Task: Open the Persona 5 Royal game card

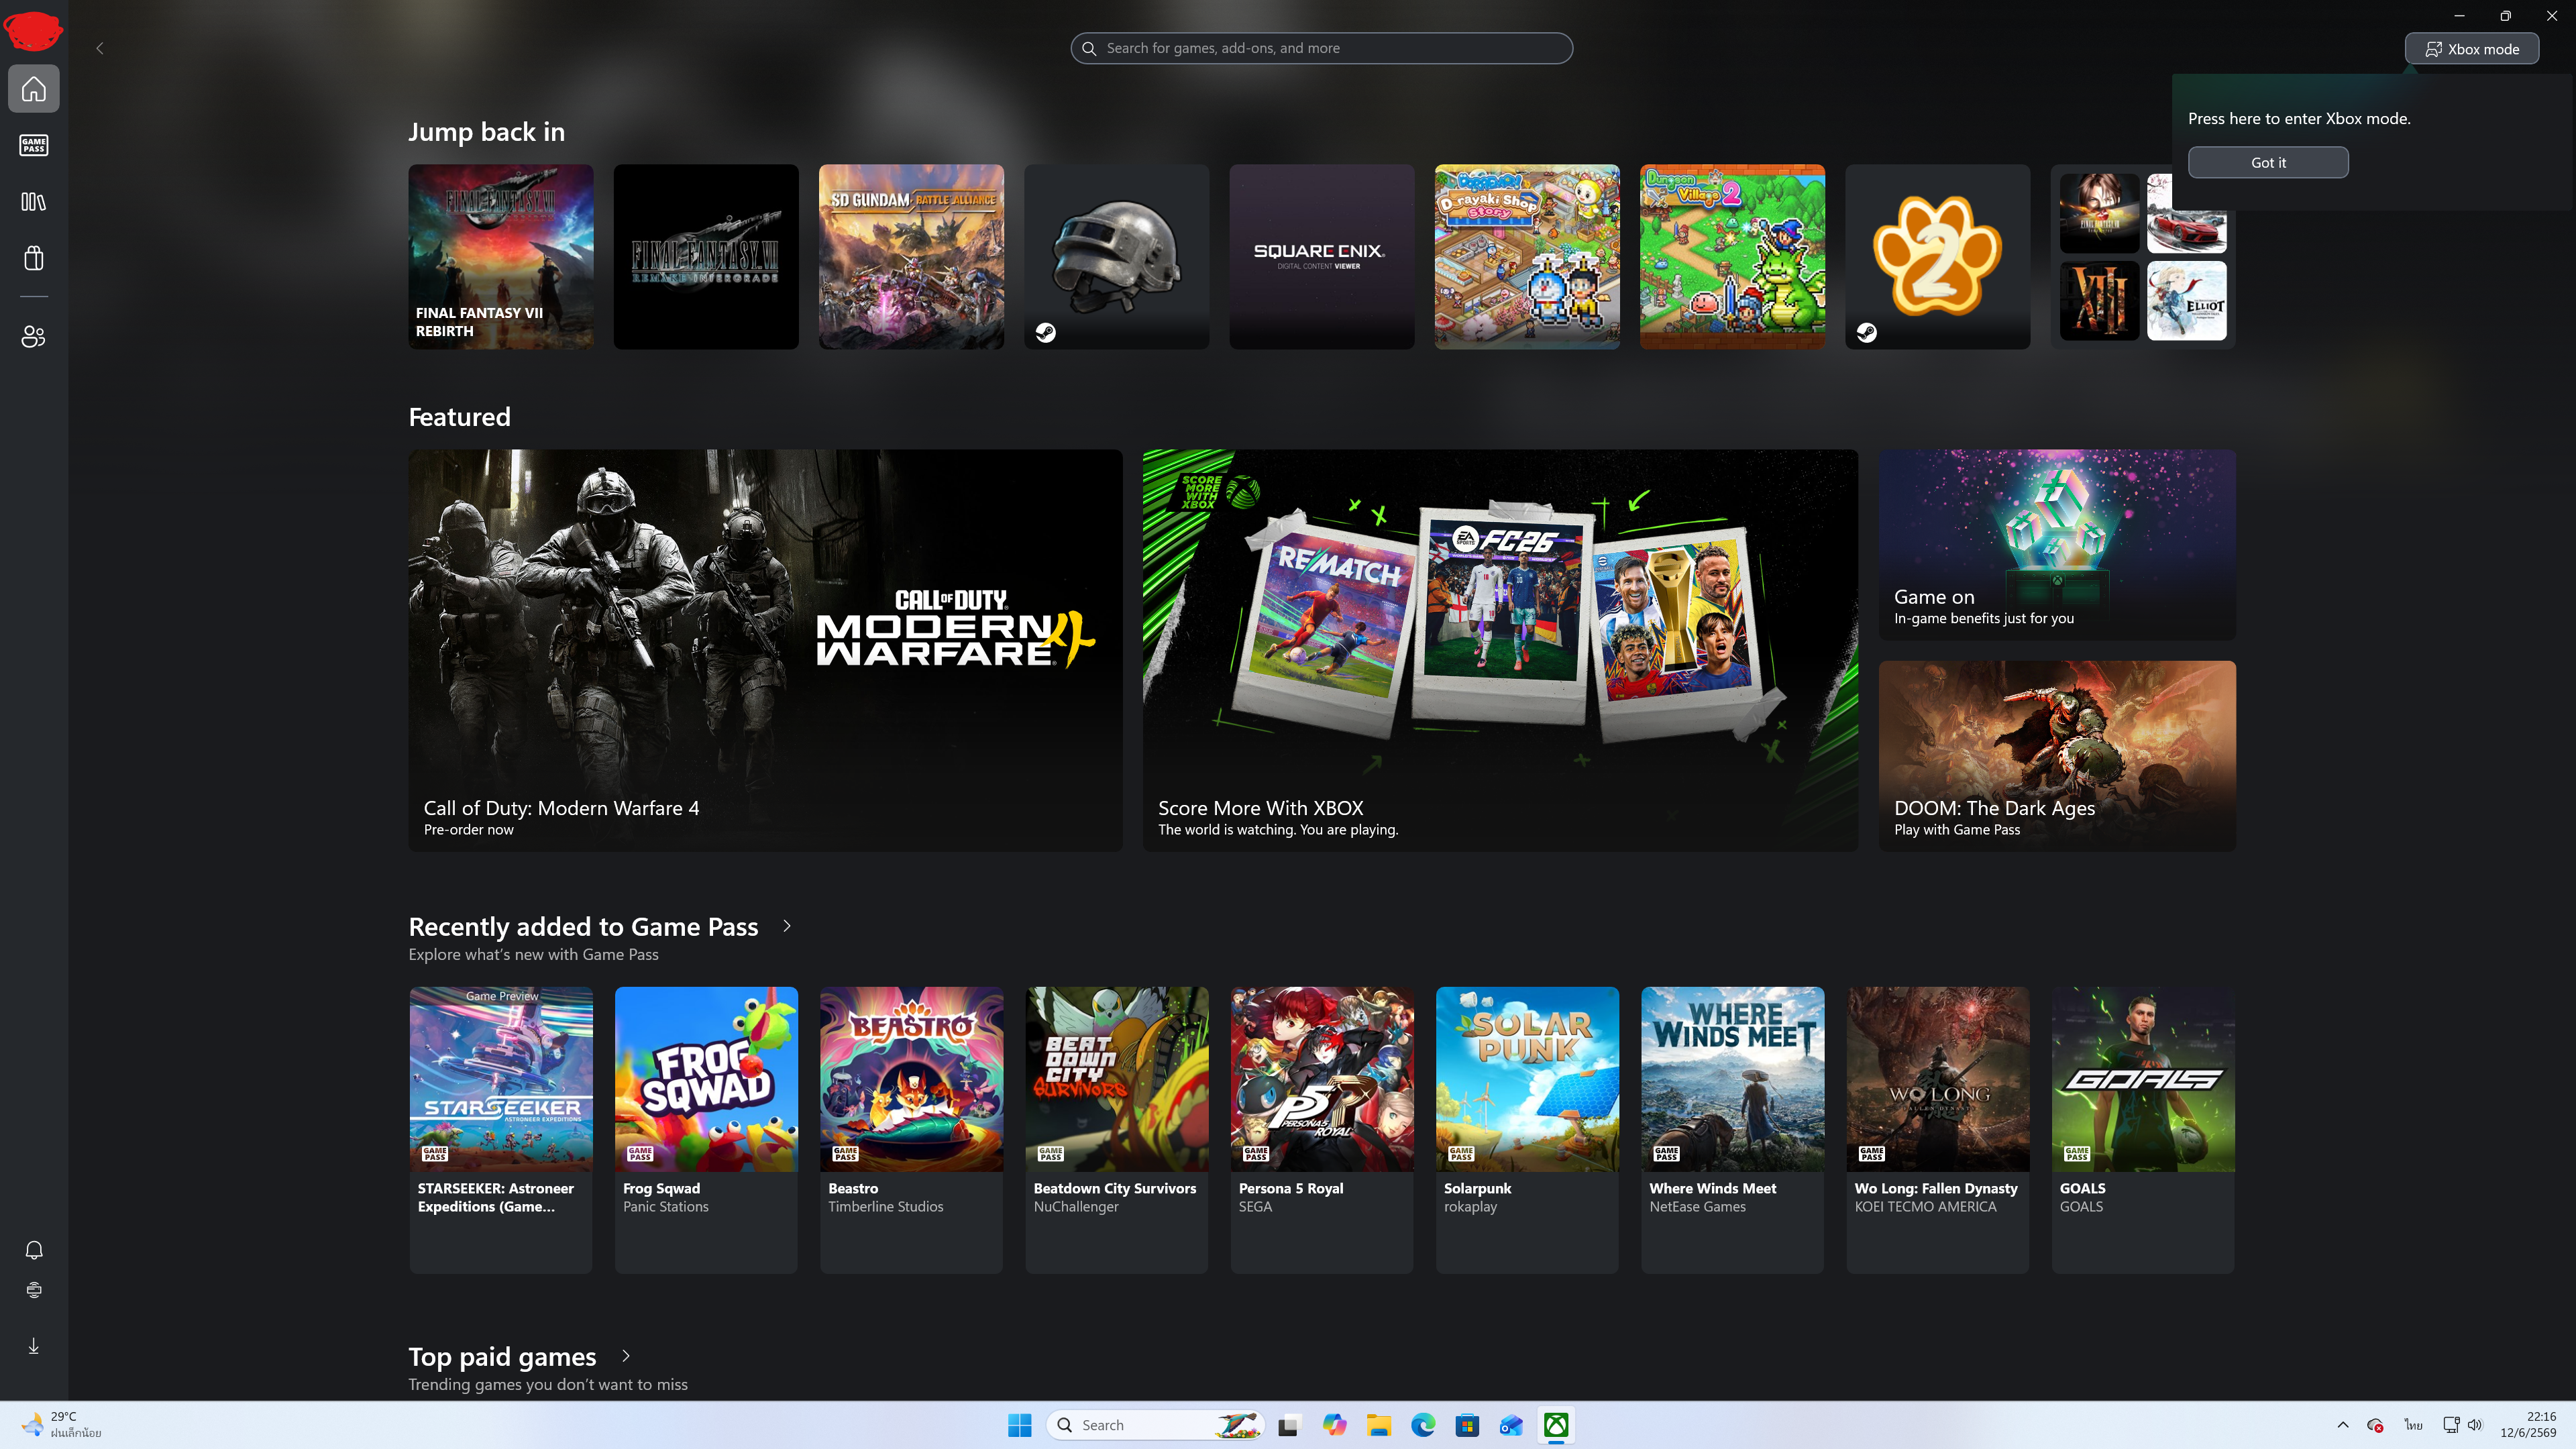Action: pos(1322,1130)
